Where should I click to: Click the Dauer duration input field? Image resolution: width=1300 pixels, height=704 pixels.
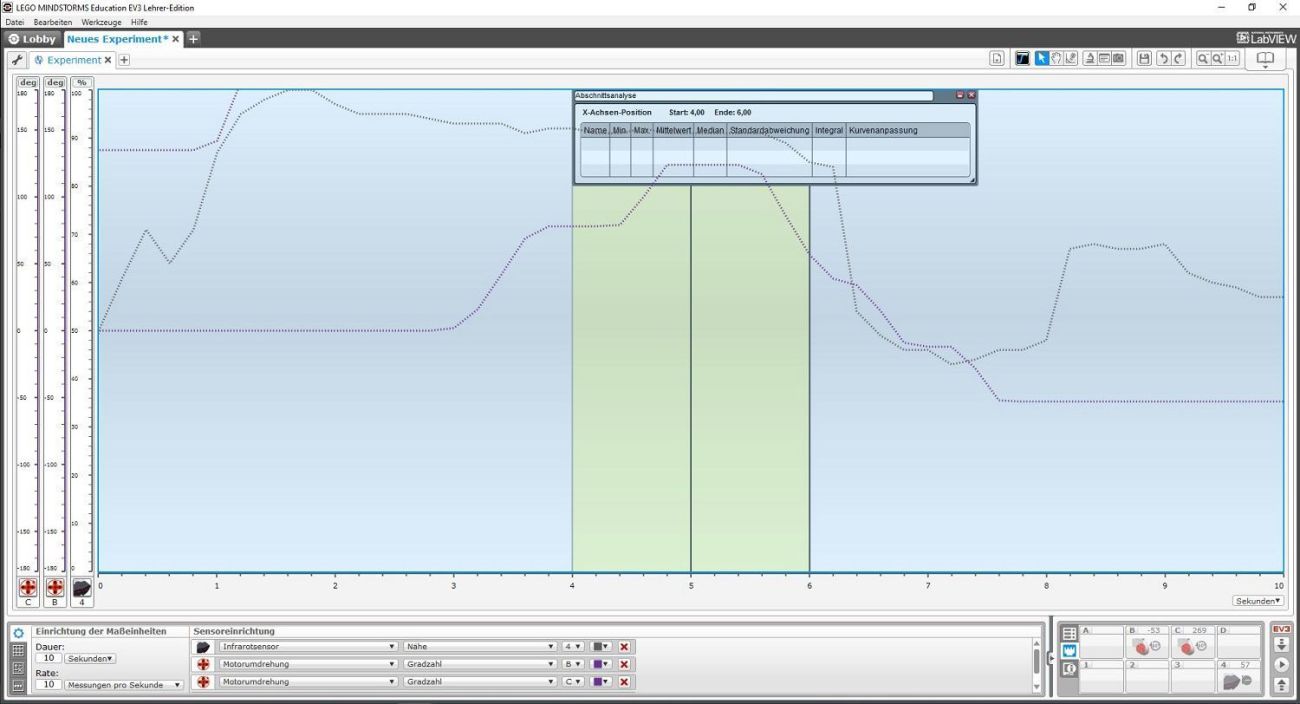[x=49, y=658]
